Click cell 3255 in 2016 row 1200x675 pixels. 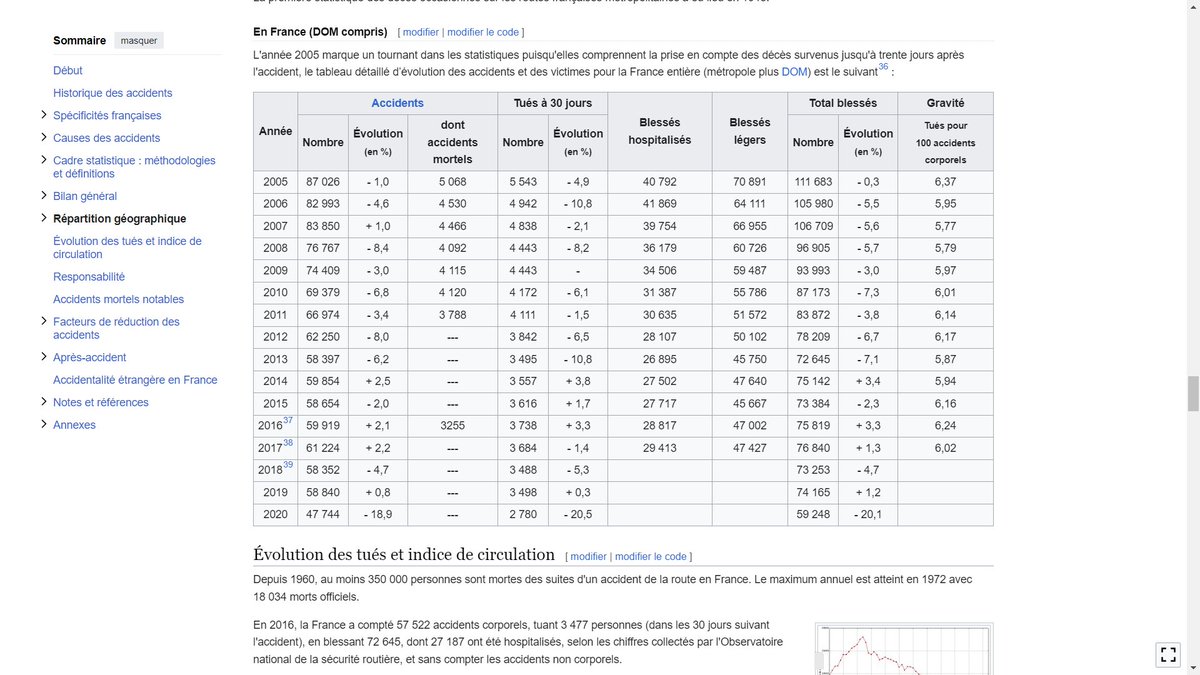tap(452, 425)
